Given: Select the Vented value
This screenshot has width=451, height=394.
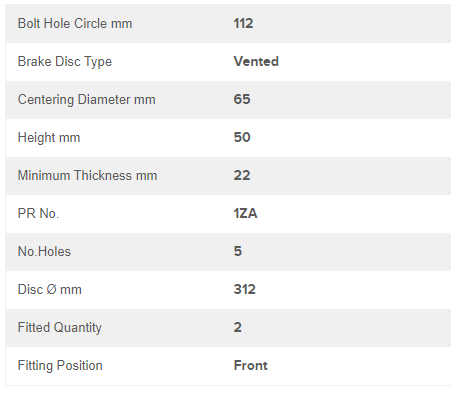Looking at the screenshot, I should pos(256,61).
